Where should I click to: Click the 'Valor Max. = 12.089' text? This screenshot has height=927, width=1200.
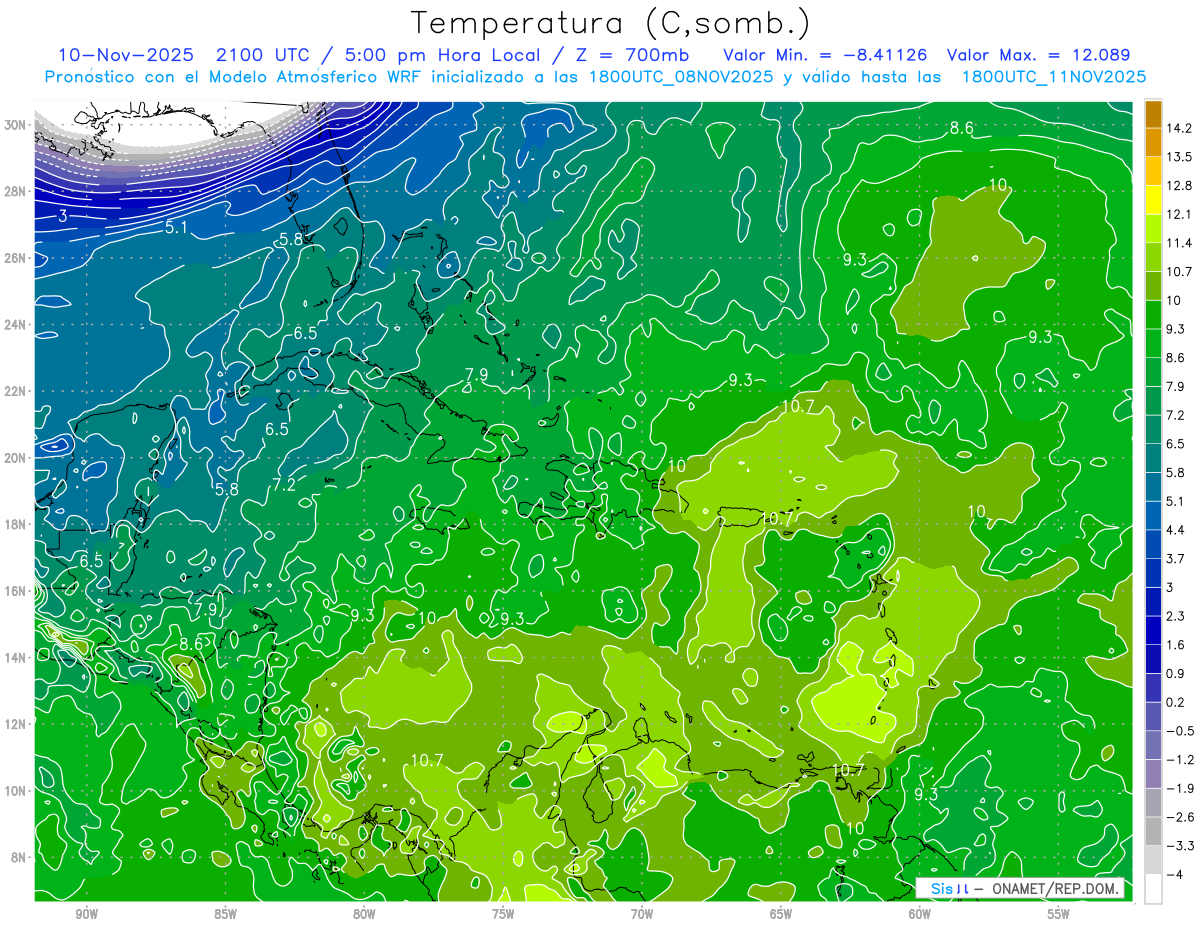[x=1038, y=55]
